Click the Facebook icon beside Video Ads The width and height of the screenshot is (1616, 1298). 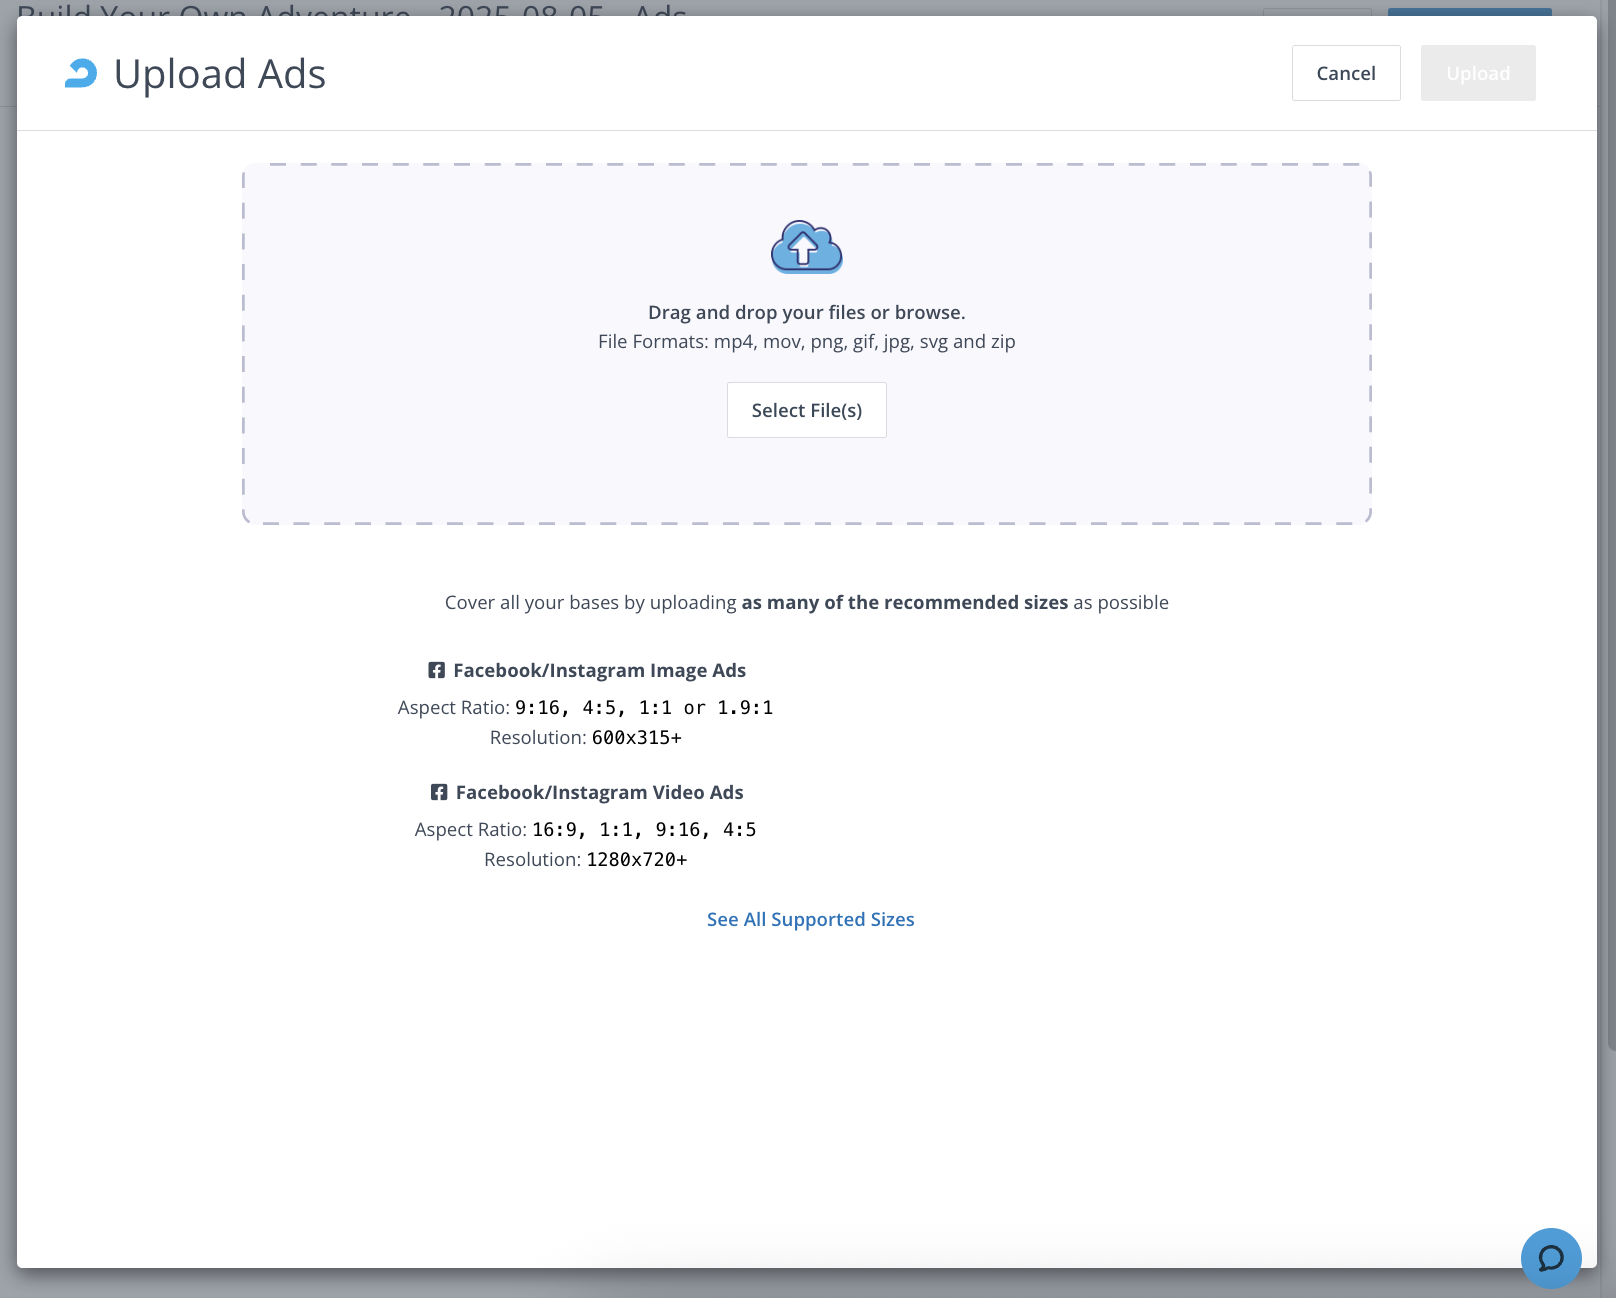[x=439, y=792]
